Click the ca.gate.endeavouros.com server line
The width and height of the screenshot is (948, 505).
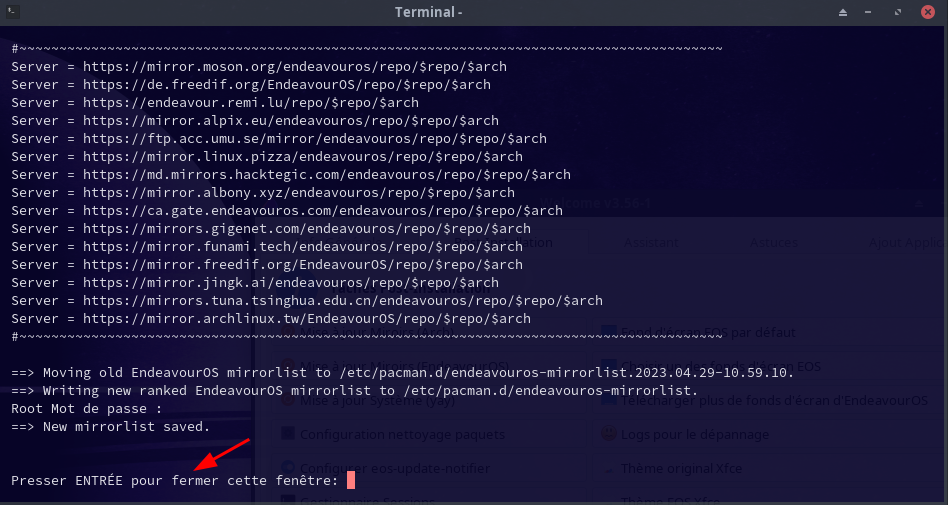pyautogui.click(x=287, y=211)
